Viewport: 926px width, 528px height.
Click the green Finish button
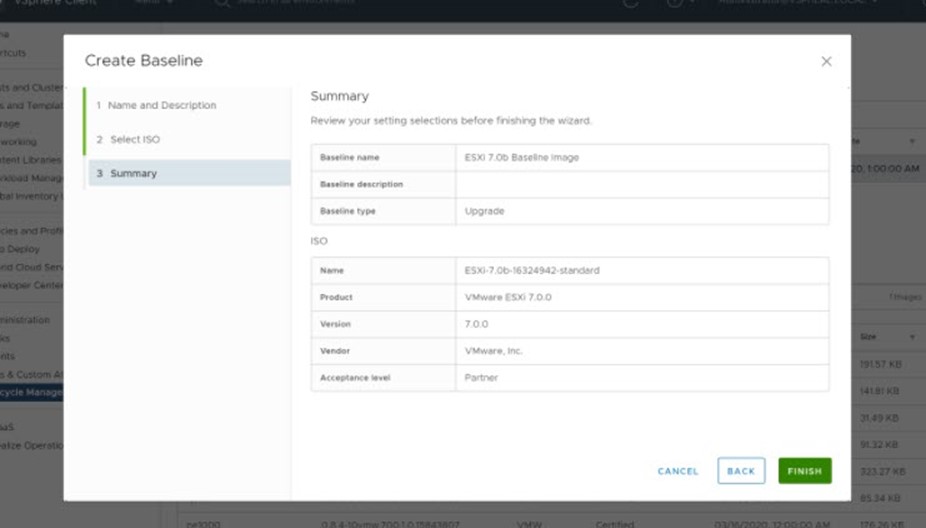(804, 471)
